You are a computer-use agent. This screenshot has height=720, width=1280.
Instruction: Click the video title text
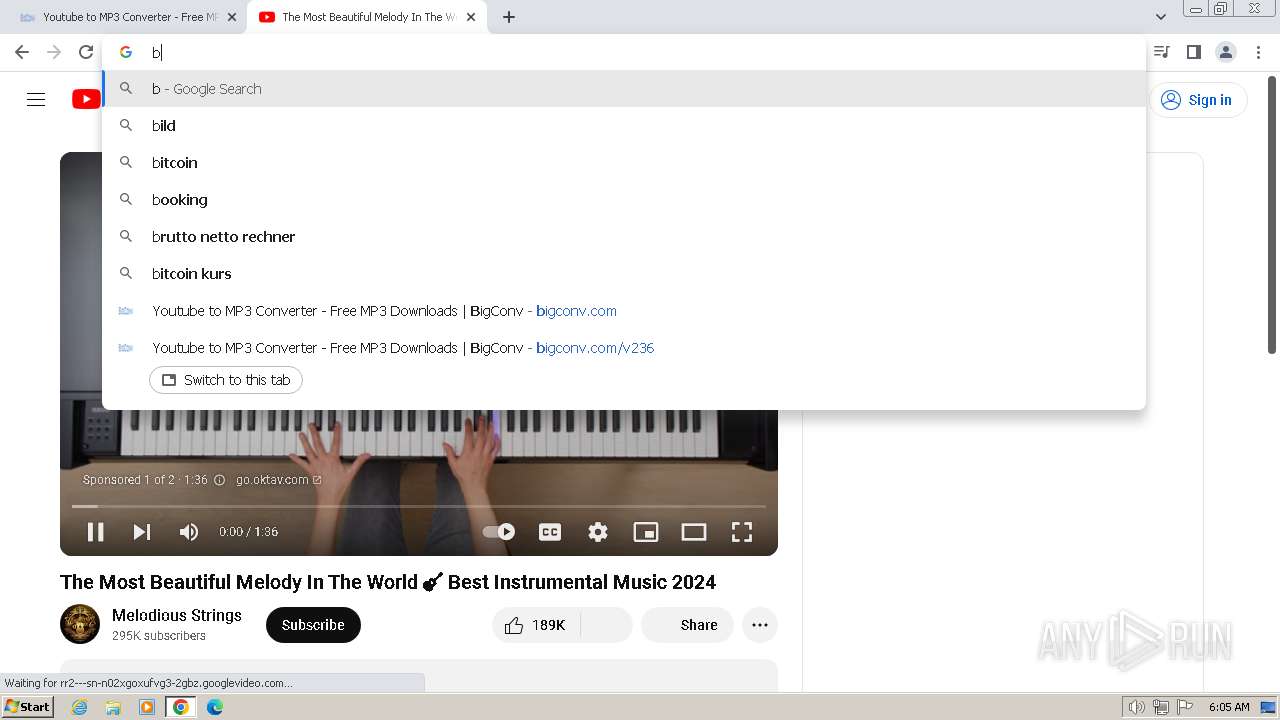pos(388,582)
